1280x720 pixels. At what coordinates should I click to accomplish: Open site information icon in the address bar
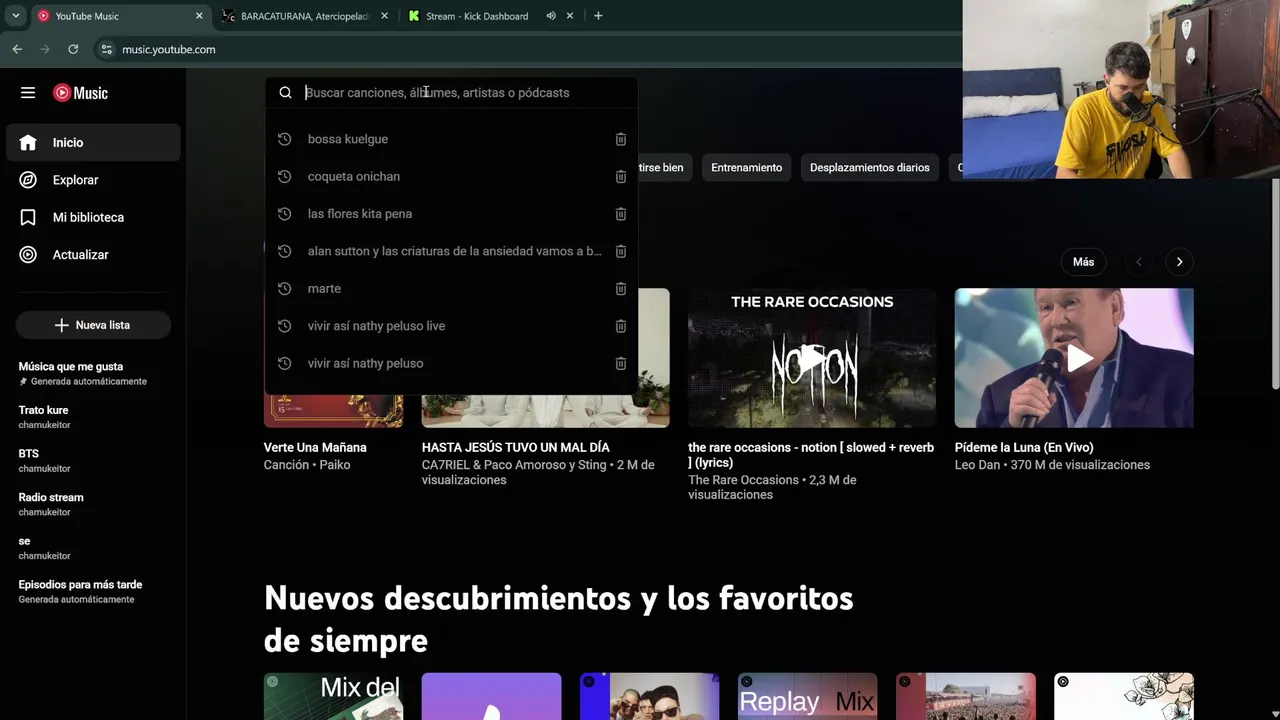107,49
